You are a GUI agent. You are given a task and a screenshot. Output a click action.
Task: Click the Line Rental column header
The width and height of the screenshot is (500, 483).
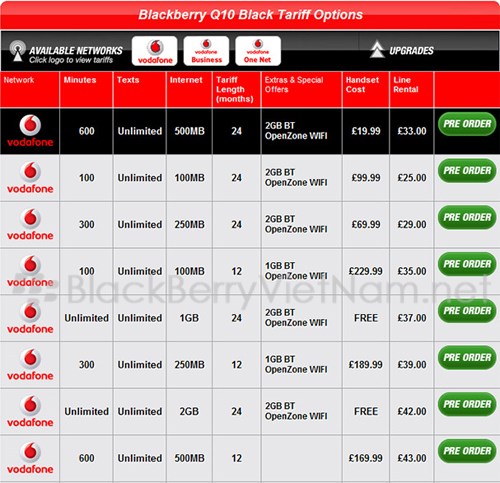(x=405, y=85)
